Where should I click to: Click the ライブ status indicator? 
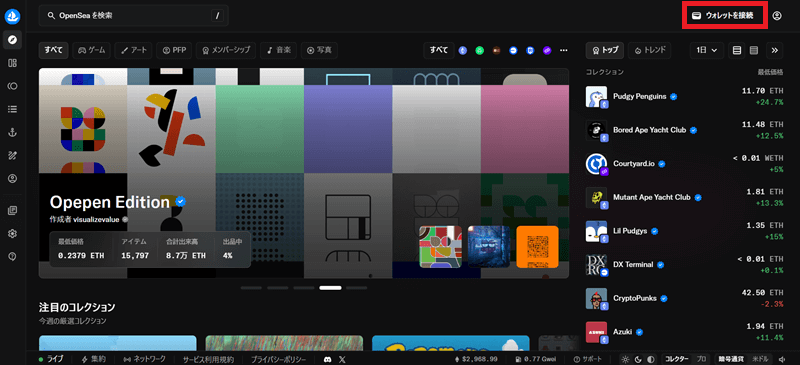(51, 359)
